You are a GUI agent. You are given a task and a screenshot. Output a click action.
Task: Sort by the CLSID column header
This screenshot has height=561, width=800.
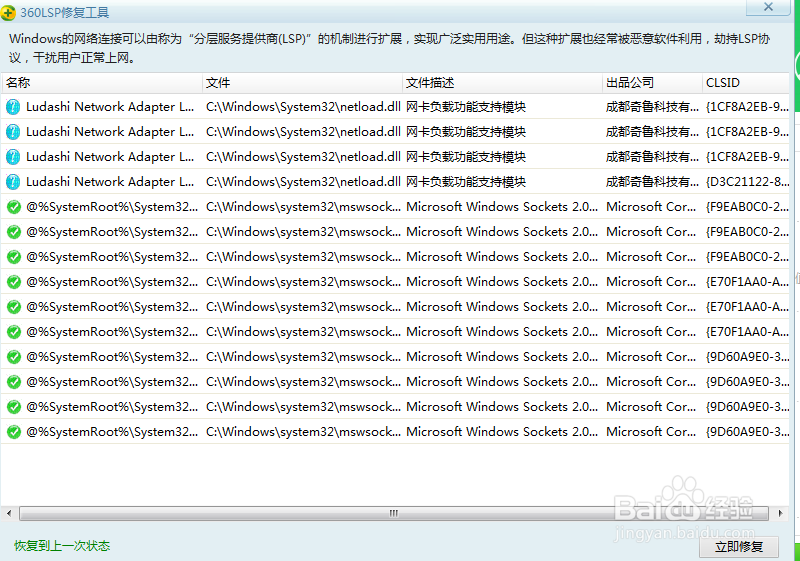tap(745, 83)
